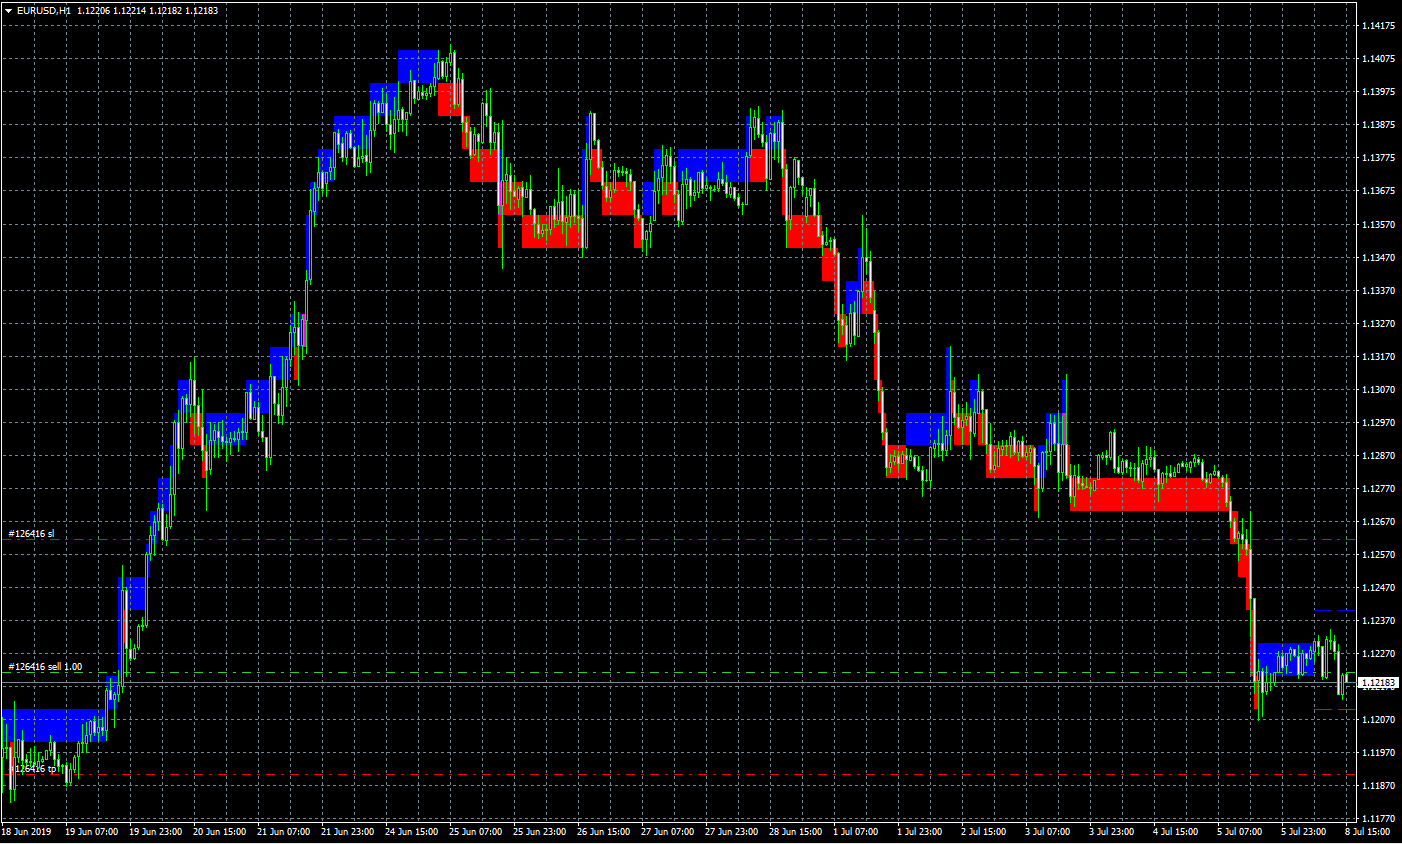Click the 5 Jul 07:00 time label
Screen dimensions: 1402x844
point(1240,832)
